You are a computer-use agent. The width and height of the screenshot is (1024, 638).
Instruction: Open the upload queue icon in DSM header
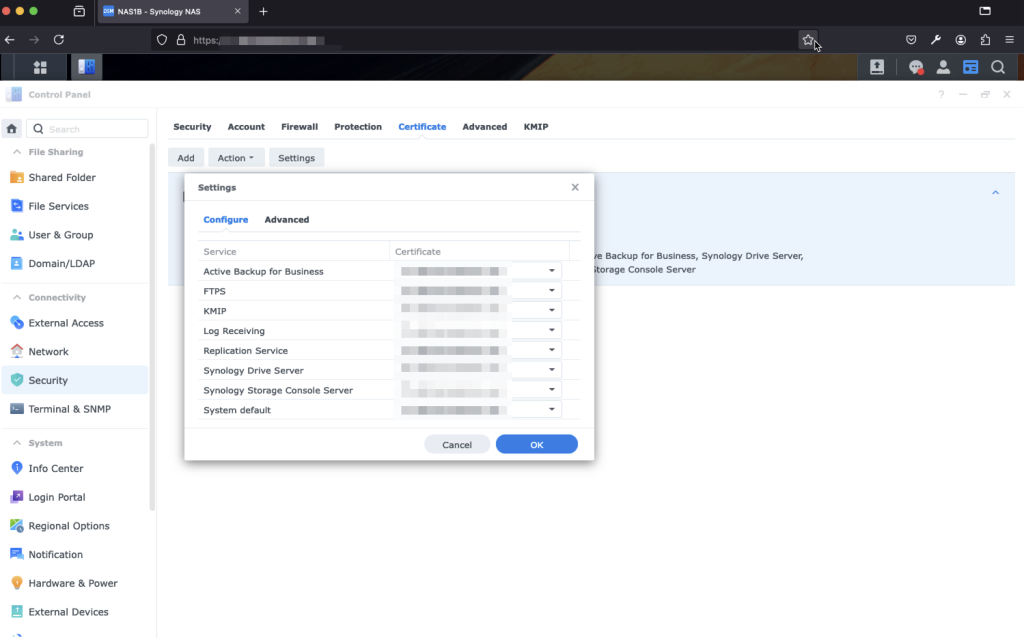click(877, 67)
